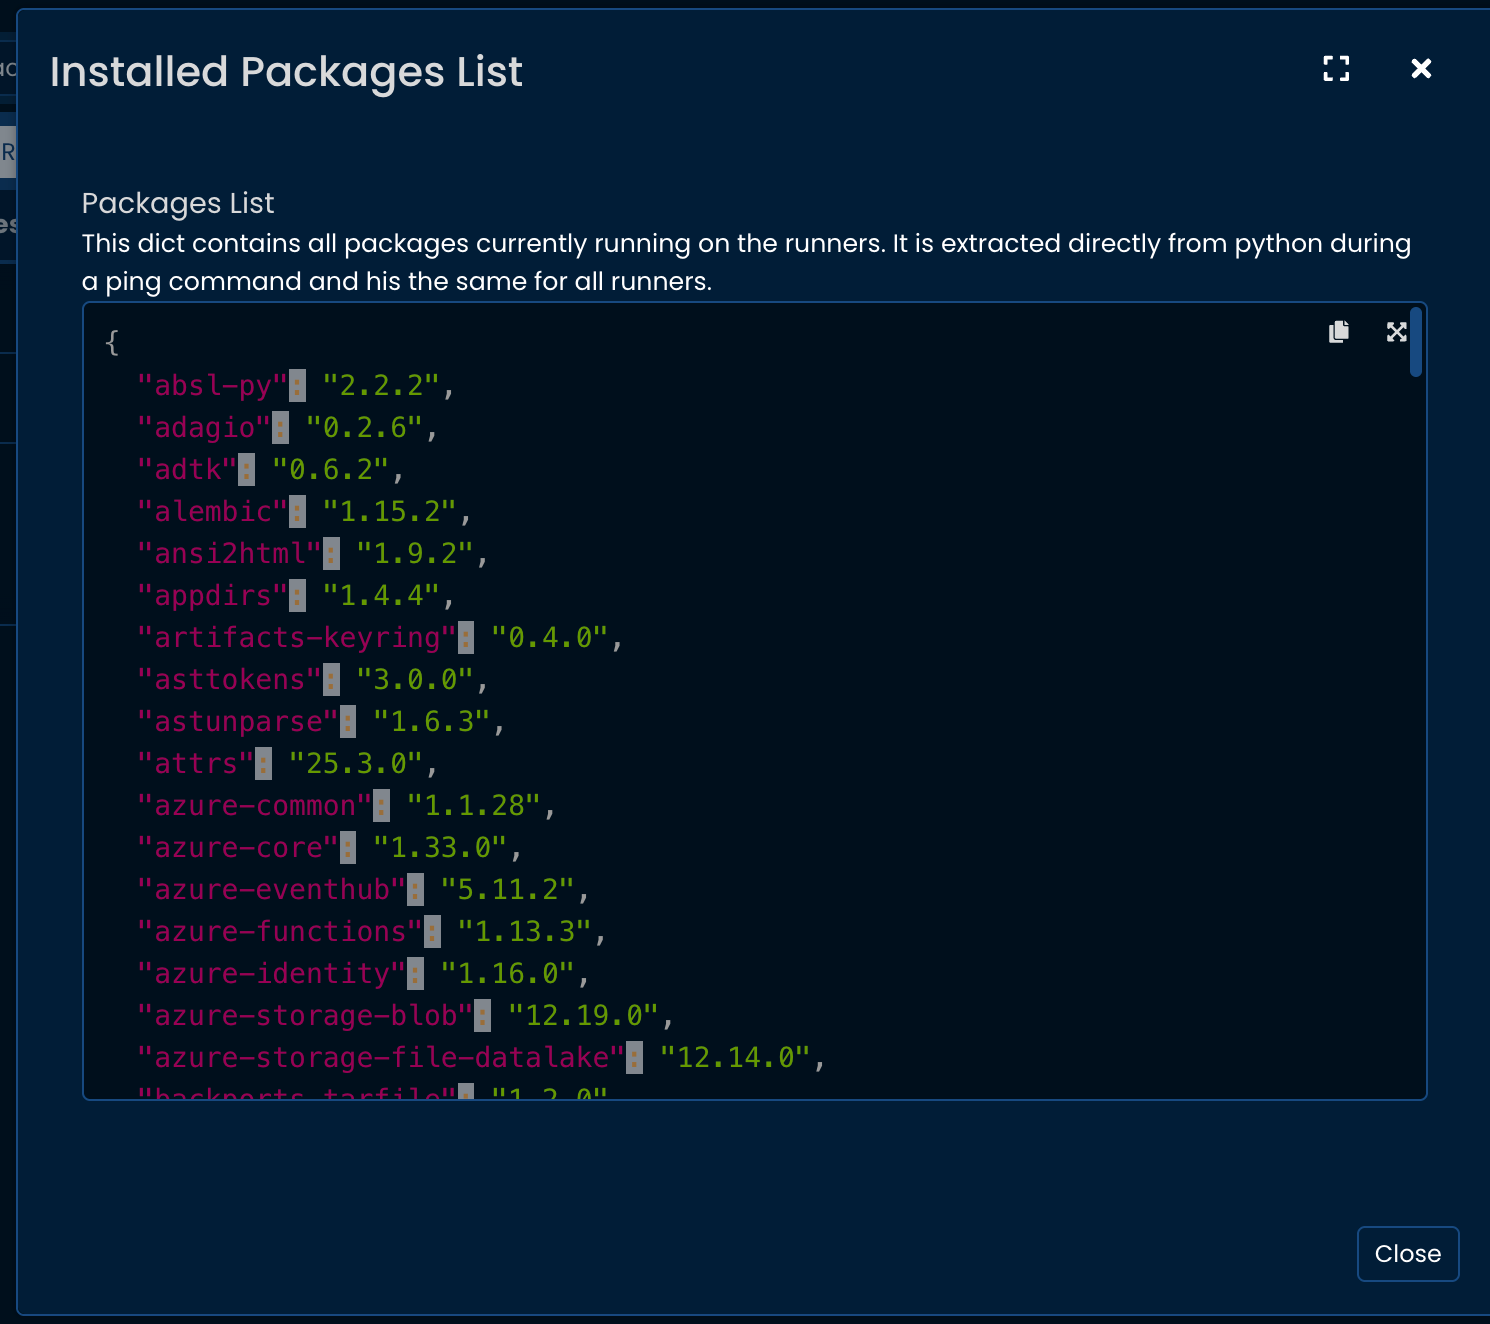Viewport: 1490px width, 1324px height.
Task: Click the code viewer scrollbar thumb
Action: click(1416, 342)
